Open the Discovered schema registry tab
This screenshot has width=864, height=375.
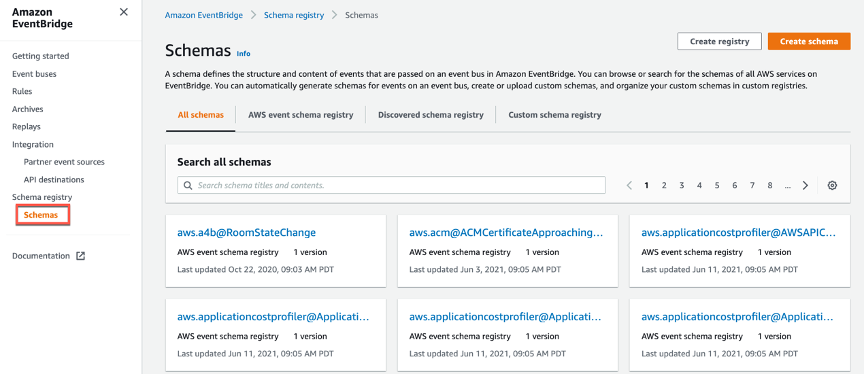[x=430, y=115]
